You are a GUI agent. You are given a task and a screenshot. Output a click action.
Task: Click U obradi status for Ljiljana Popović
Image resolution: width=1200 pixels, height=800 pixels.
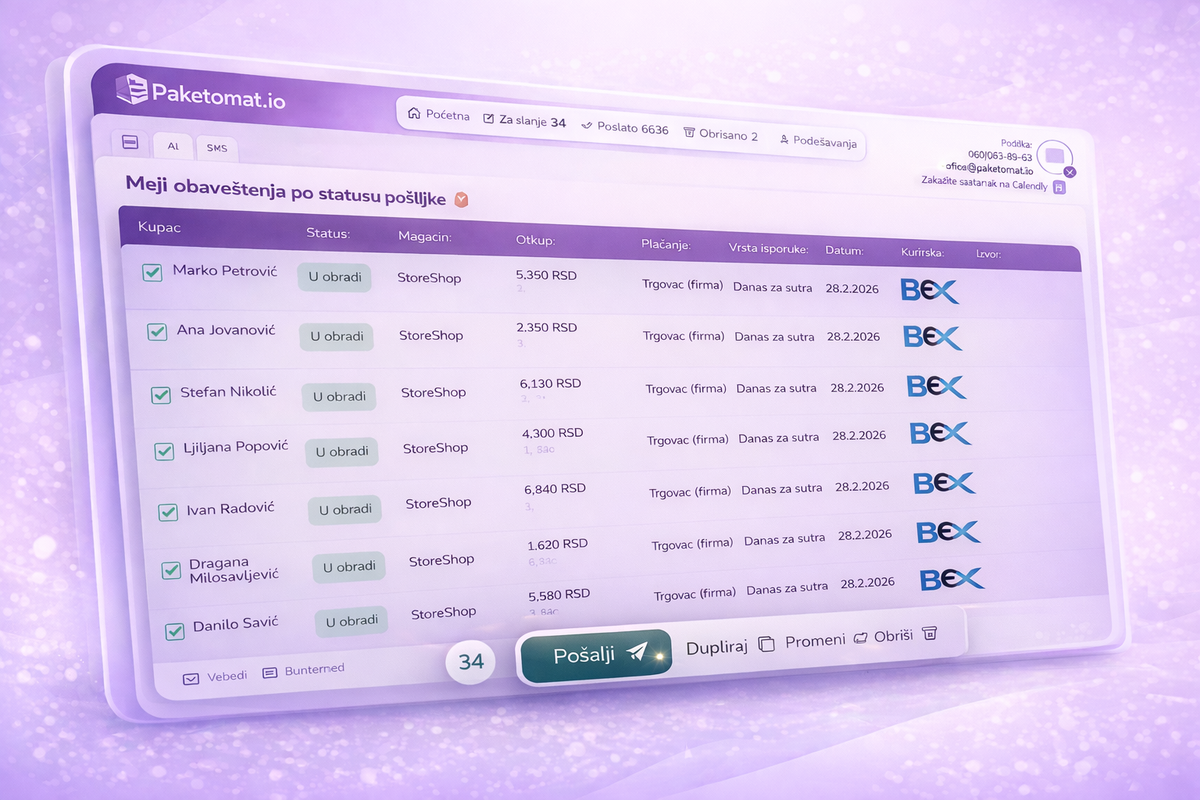coord(342,451)
